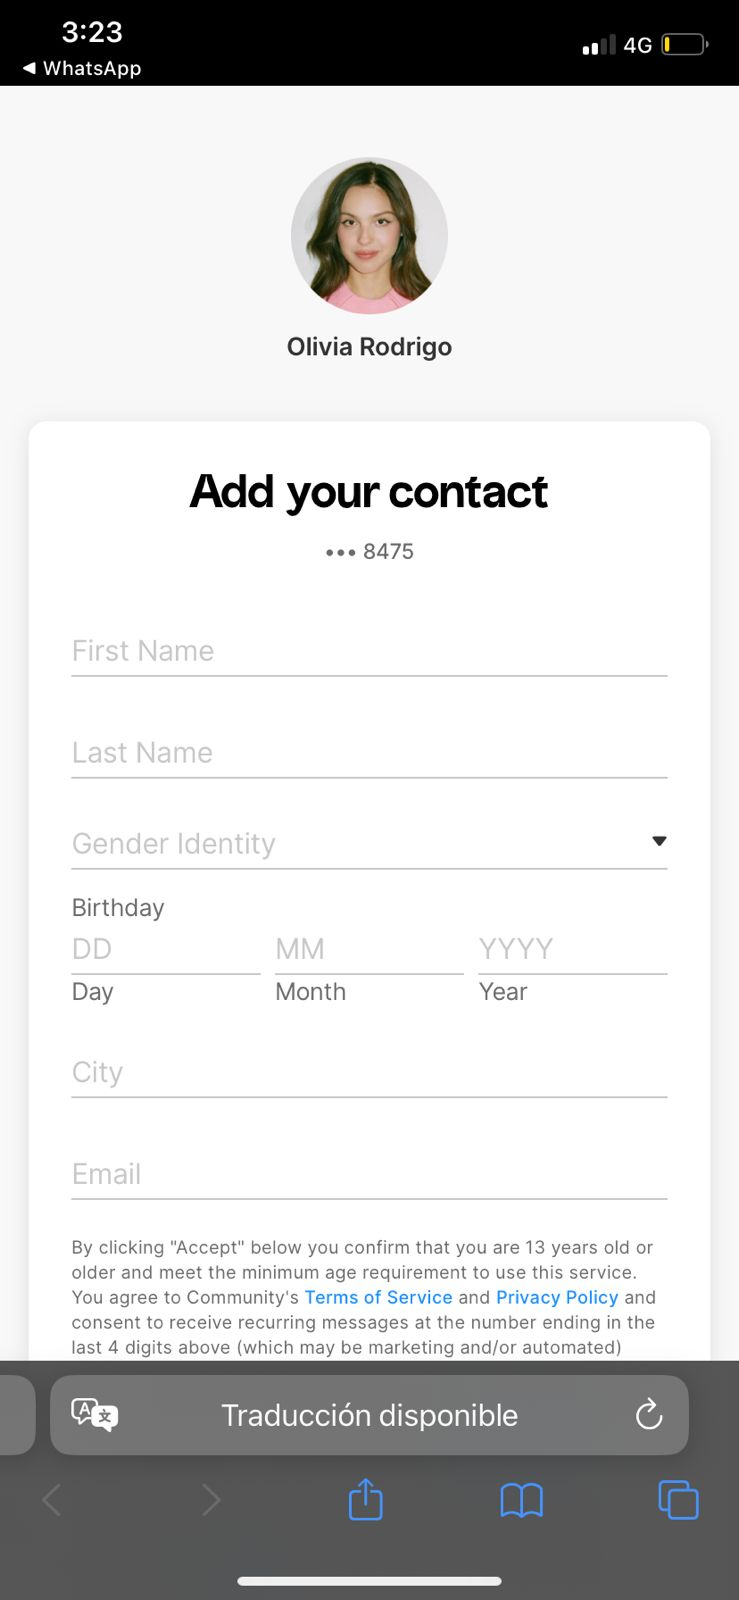This screenshot has width=739, height=1600.
Task: Show open tabs with the tabs icon
Action: click(678, 1500)
